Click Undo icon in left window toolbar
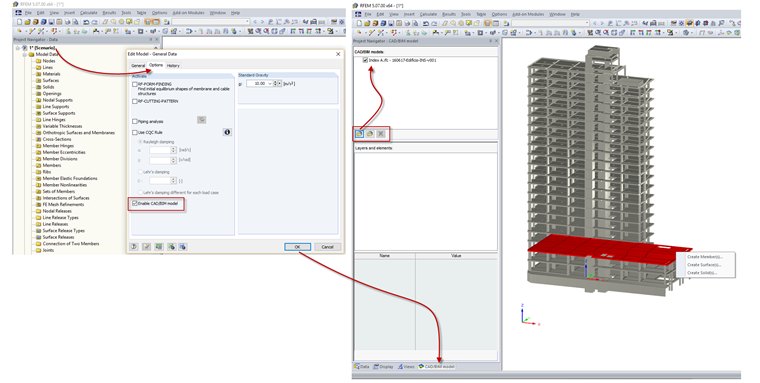Image resolution: width=760 pixels, height=383 pixels. tap(86, 22)
